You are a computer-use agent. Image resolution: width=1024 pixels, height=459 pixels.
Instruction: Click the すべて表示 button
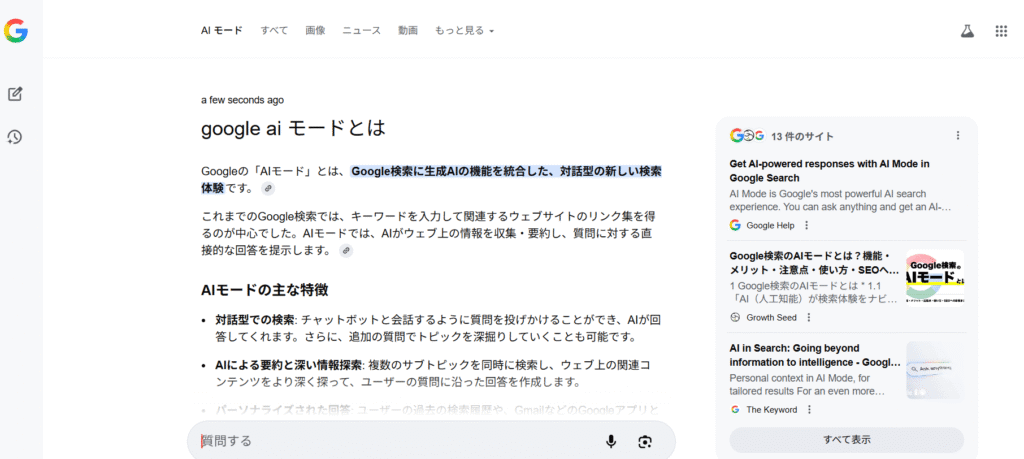(x=846, y=439)
